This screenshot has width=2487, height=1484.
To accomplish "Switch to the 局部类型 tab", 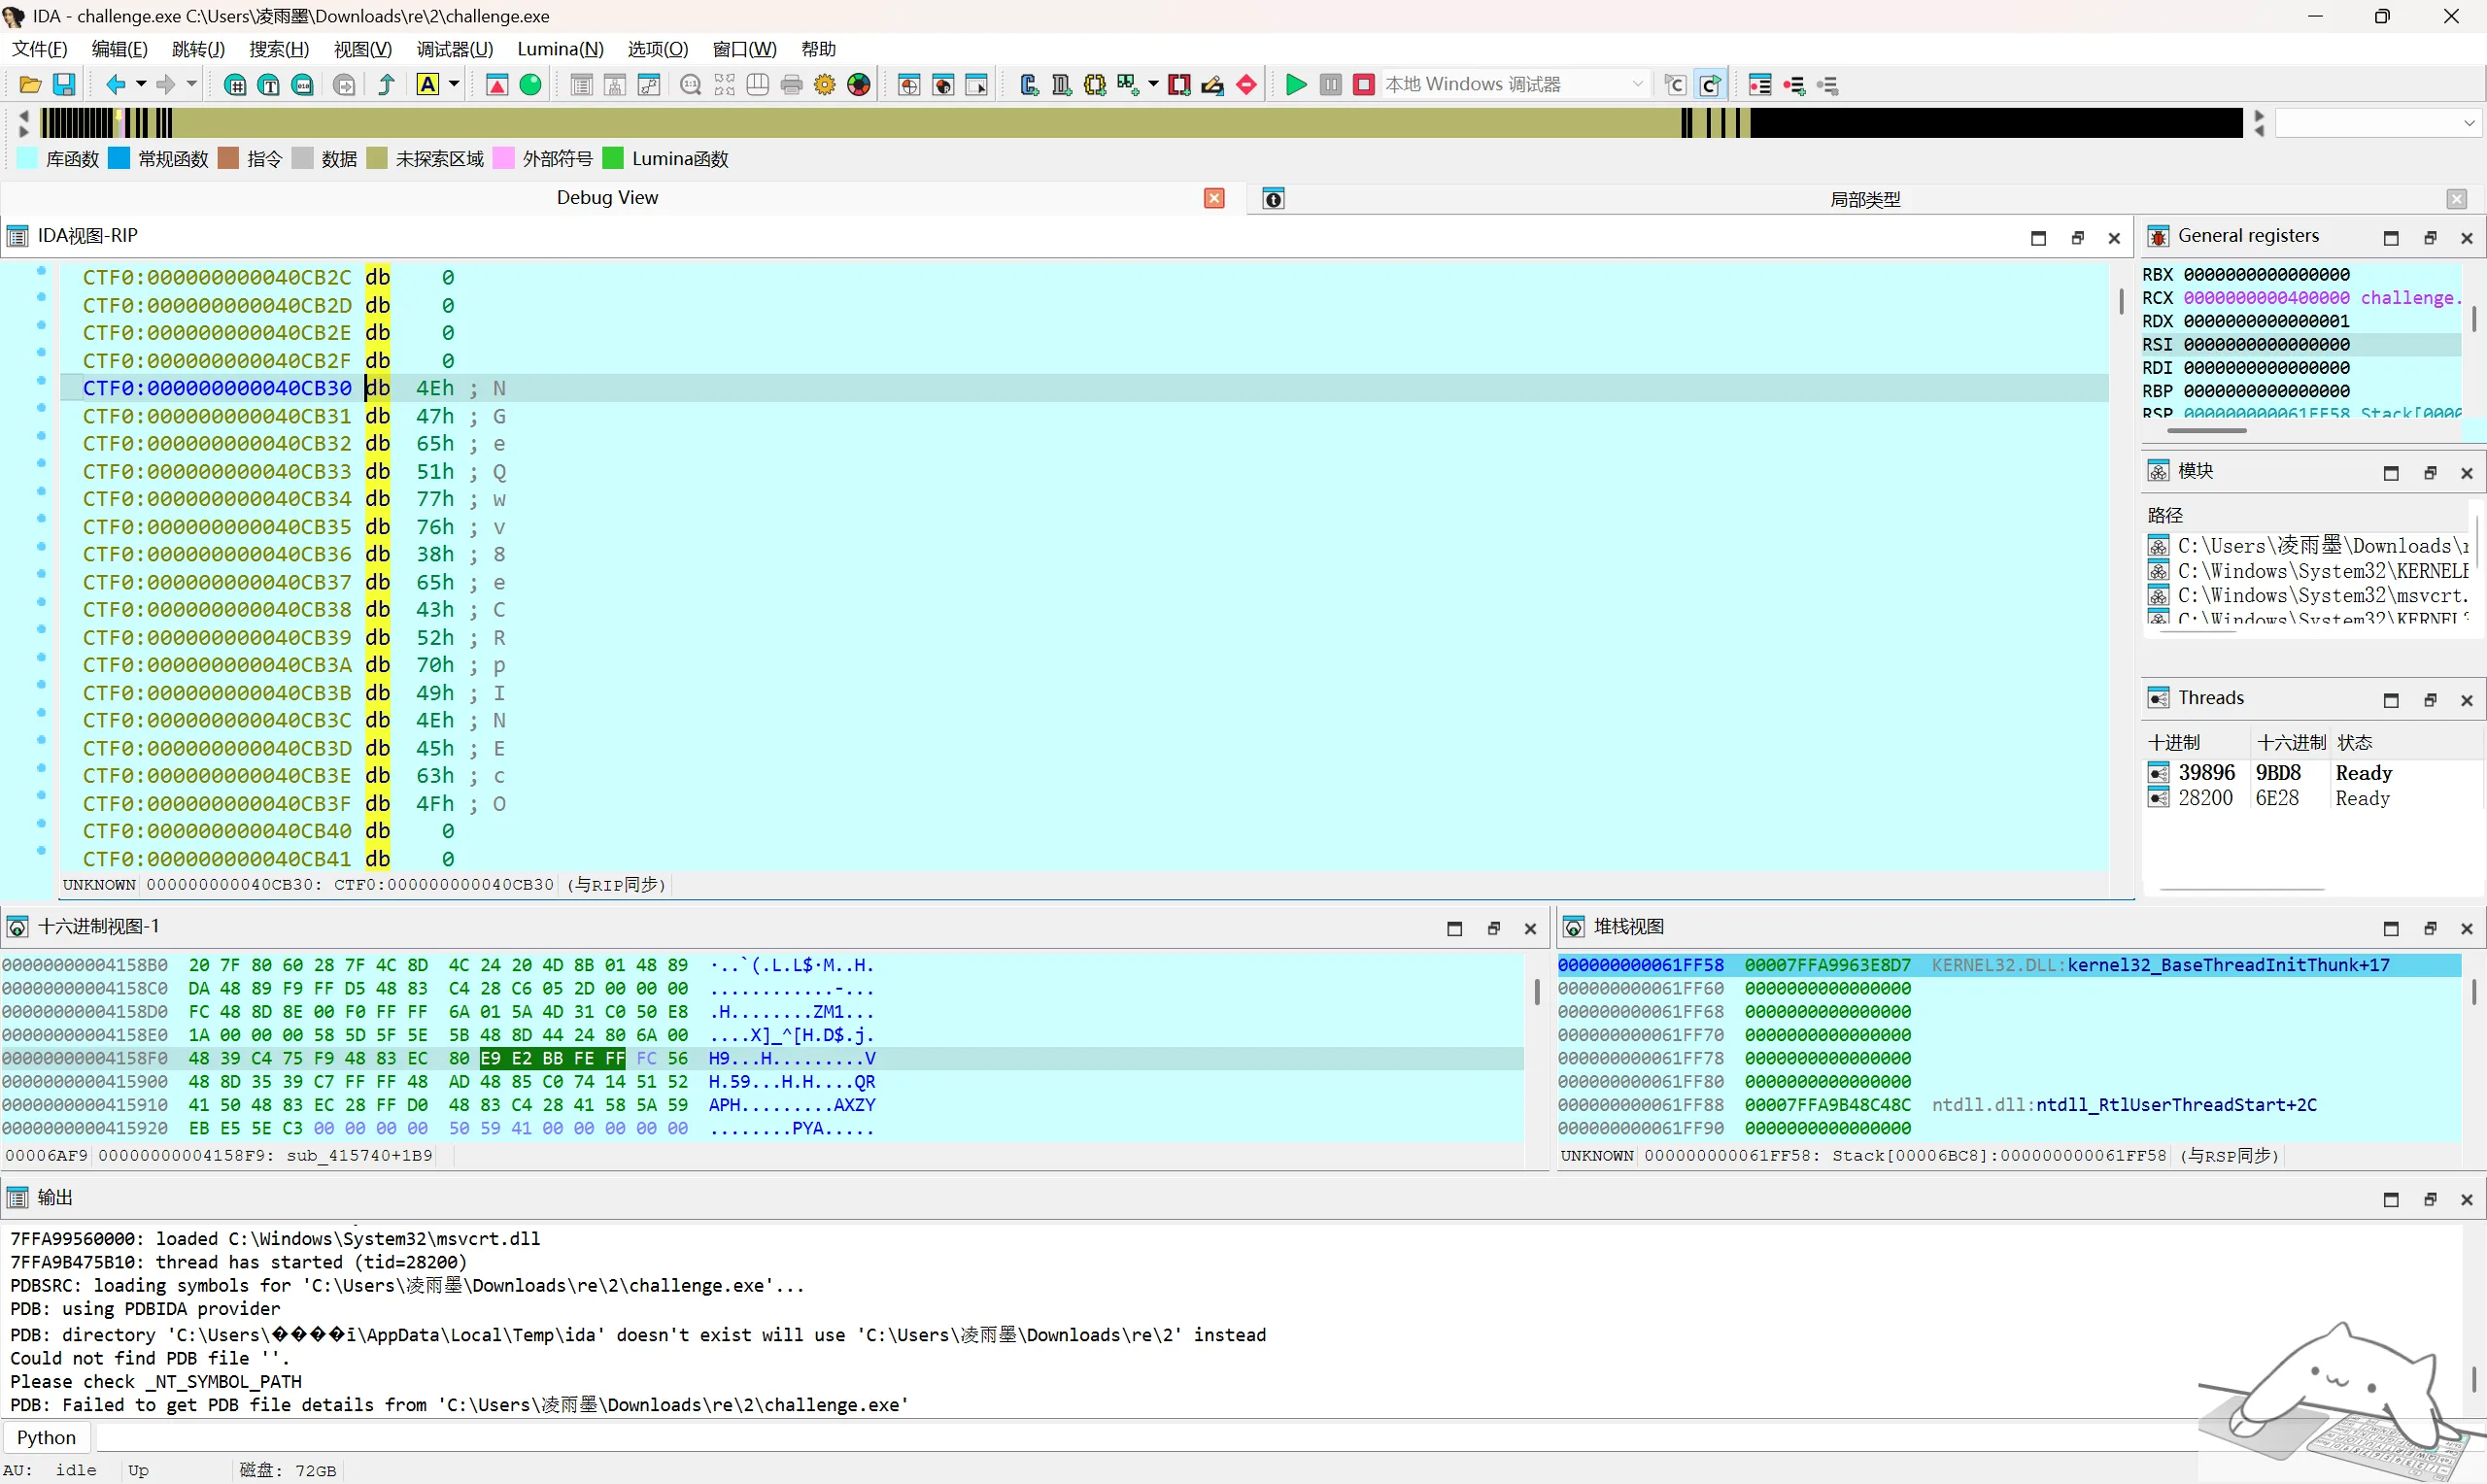I will pos(1865,199).
